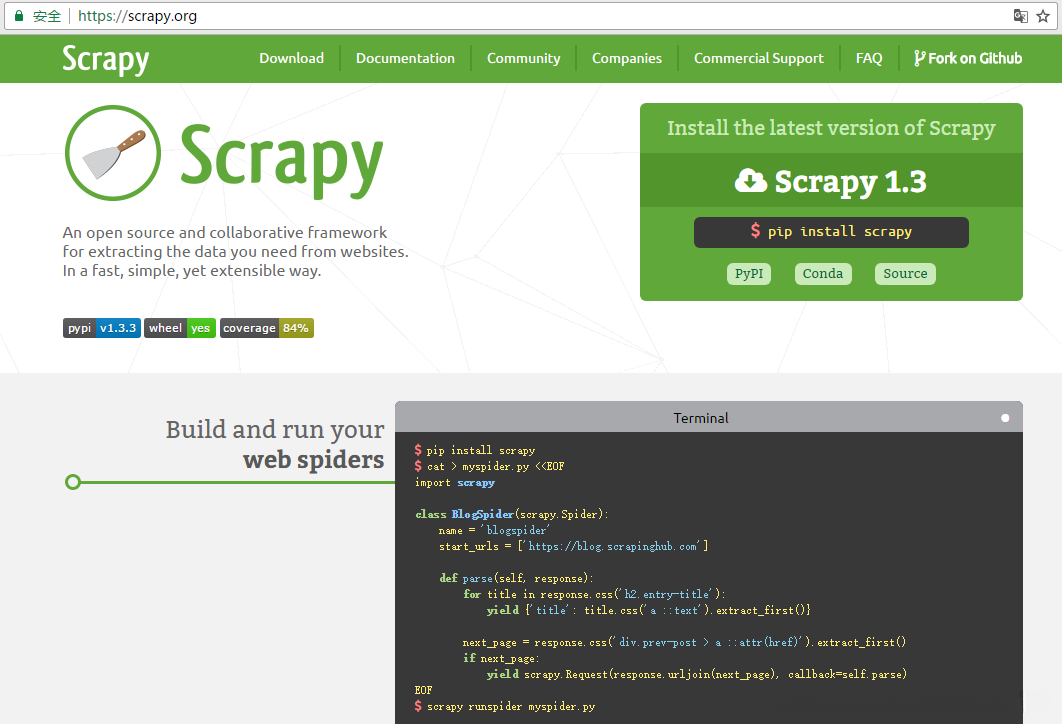Click the 'yield scrapy.Request' code line
The width and height of the screenshot is (1062, 724).
(x=696, y=674)
